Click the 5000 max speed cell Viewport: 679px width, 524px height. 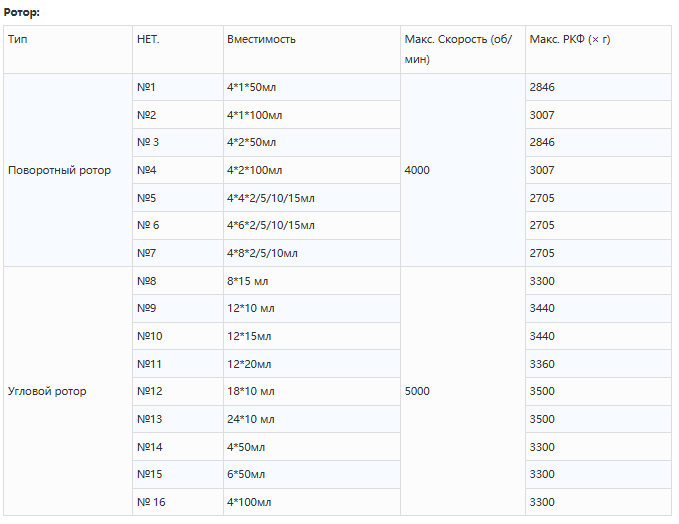tap(417, 391)
